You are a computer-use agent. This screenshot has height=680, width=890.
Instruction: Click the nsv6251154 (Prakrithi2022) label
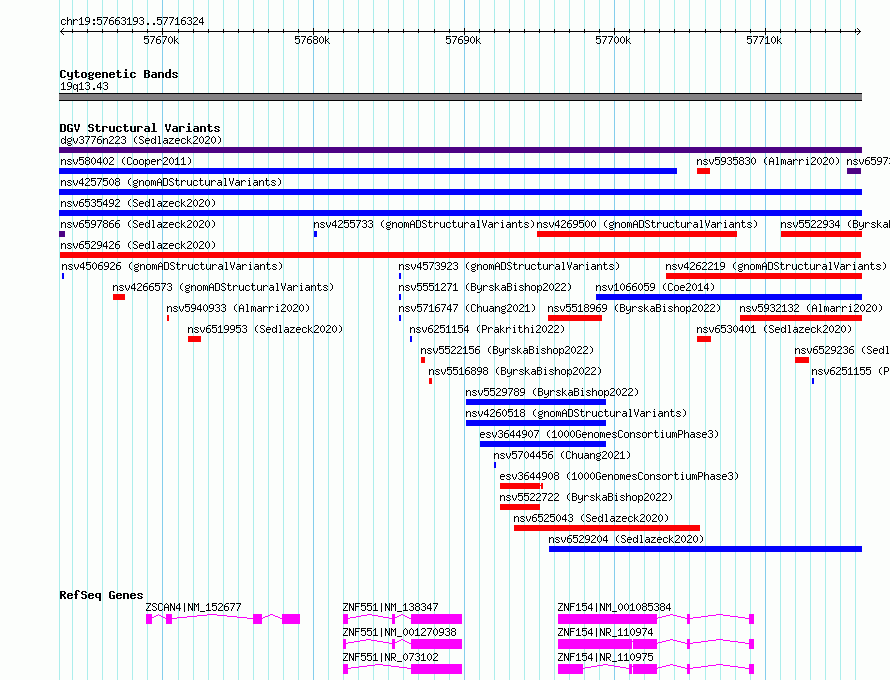pyautogui.click(x=488, y=329)
